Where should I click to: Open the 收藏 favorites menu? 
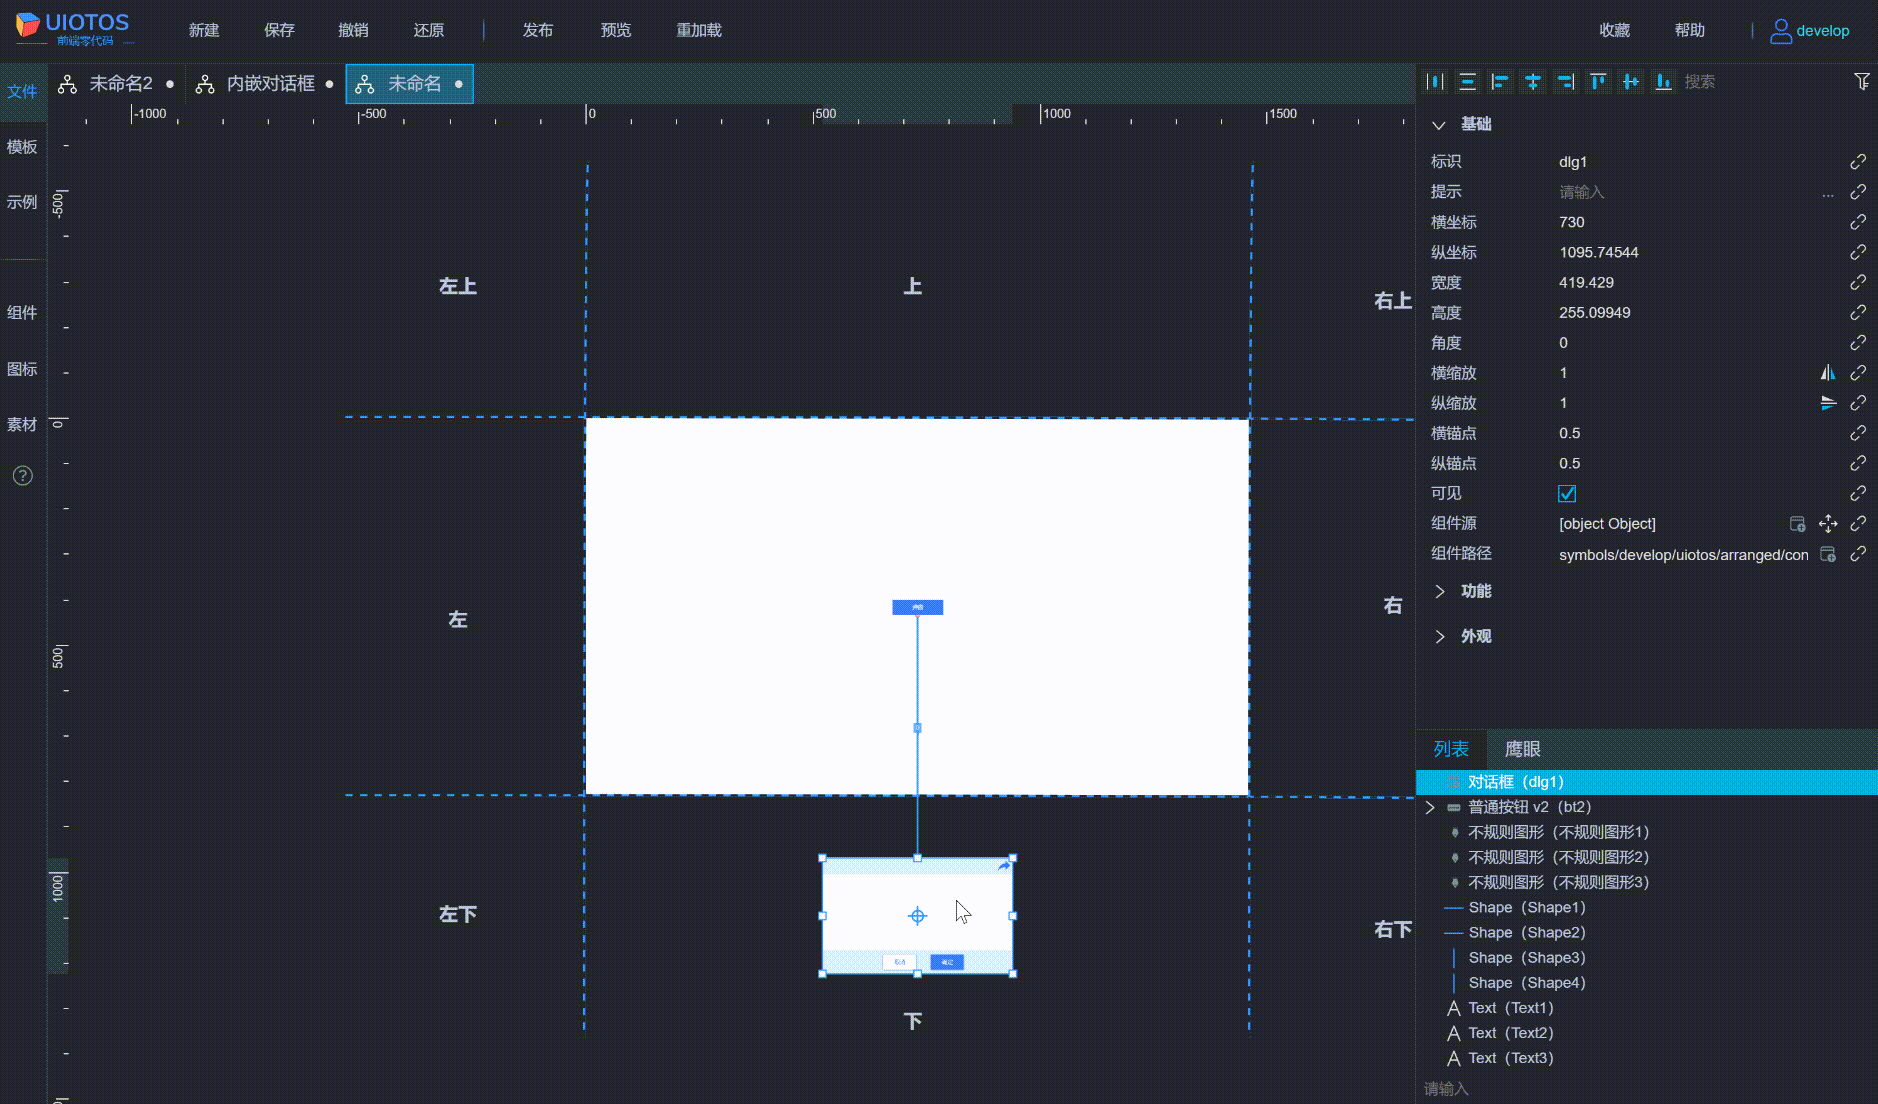tap(1615, 31)
